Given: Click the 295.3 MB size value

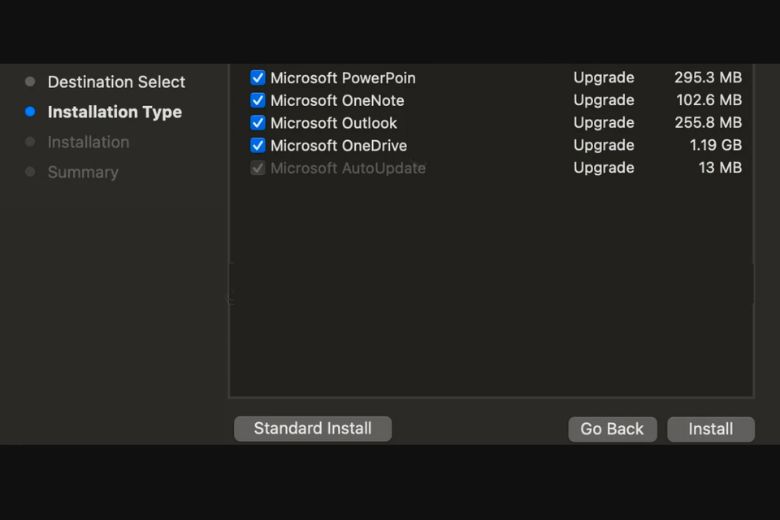Looking at the screenshot, I should point(708,78).
